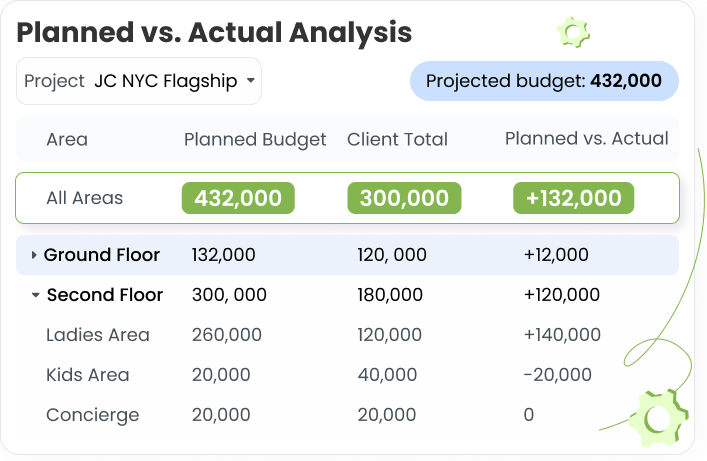Image resolution: width=707 pixels, height=461 pixels.
Task: Click the Area column header
Action: 67,139
